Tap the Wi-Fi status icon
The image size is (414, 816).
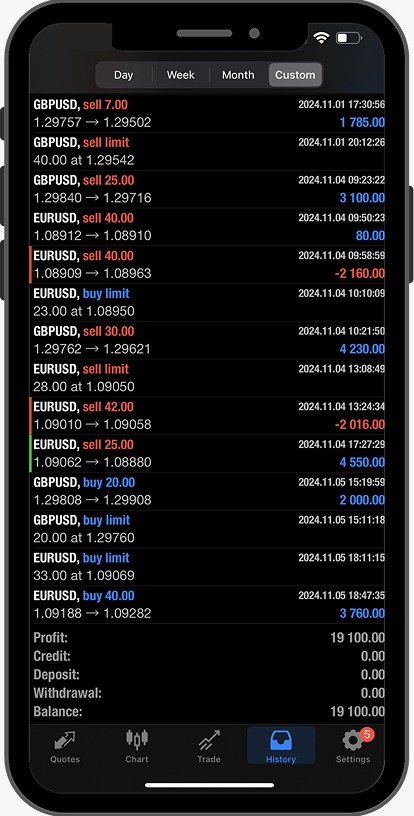coord(321,37)
